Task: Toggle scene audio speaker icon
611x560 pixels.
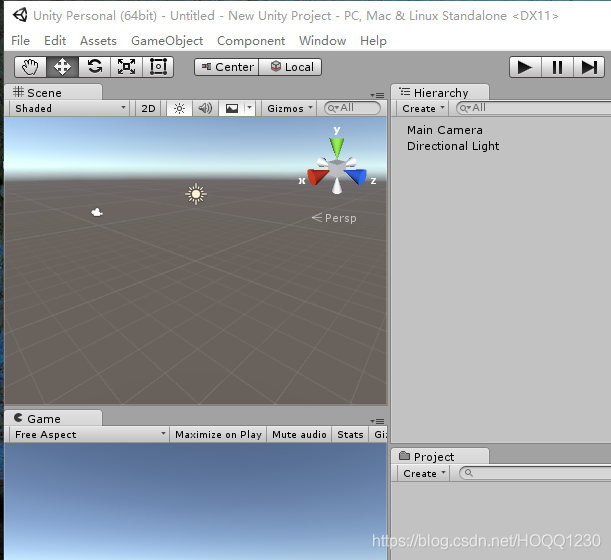Action: click(205, 108)
